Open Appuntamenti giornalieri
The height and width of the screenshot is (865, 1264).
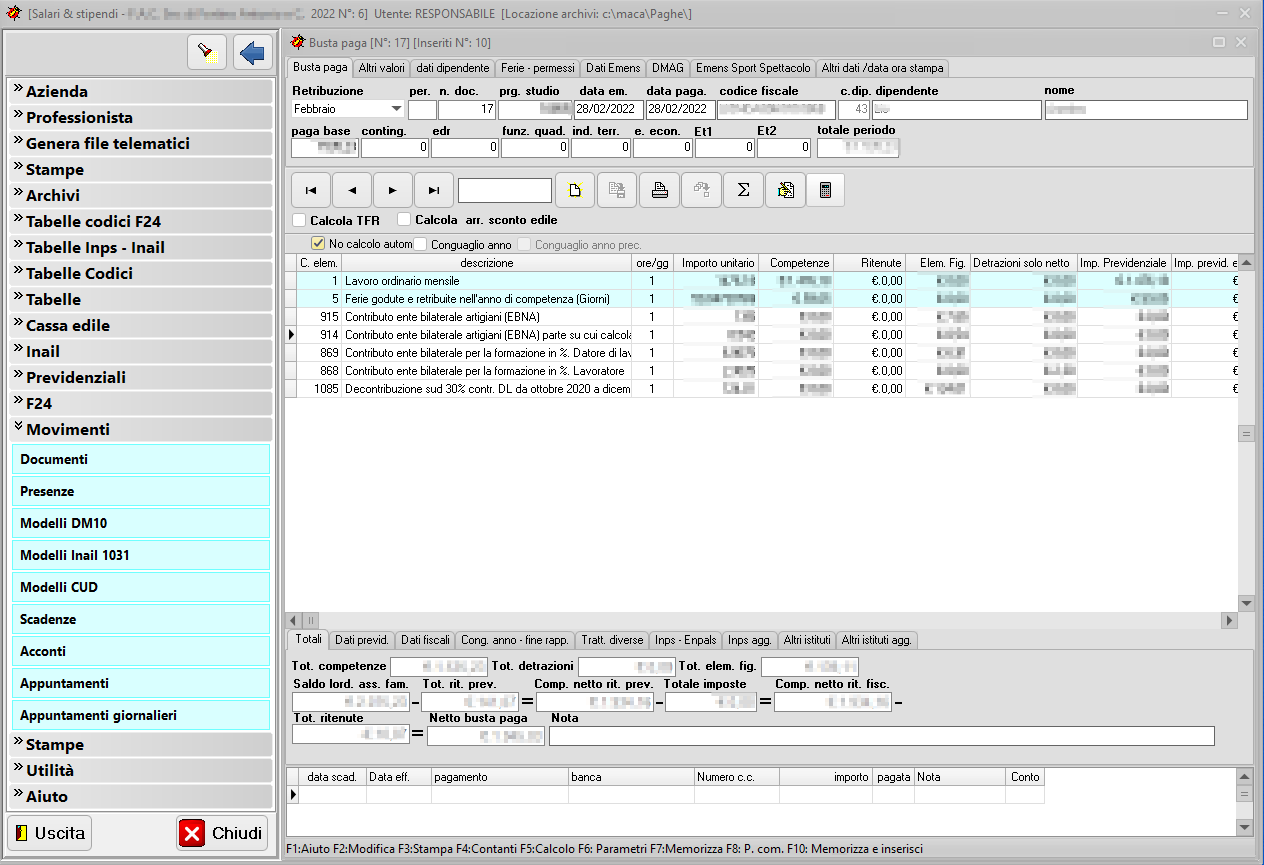click(141, 715)
